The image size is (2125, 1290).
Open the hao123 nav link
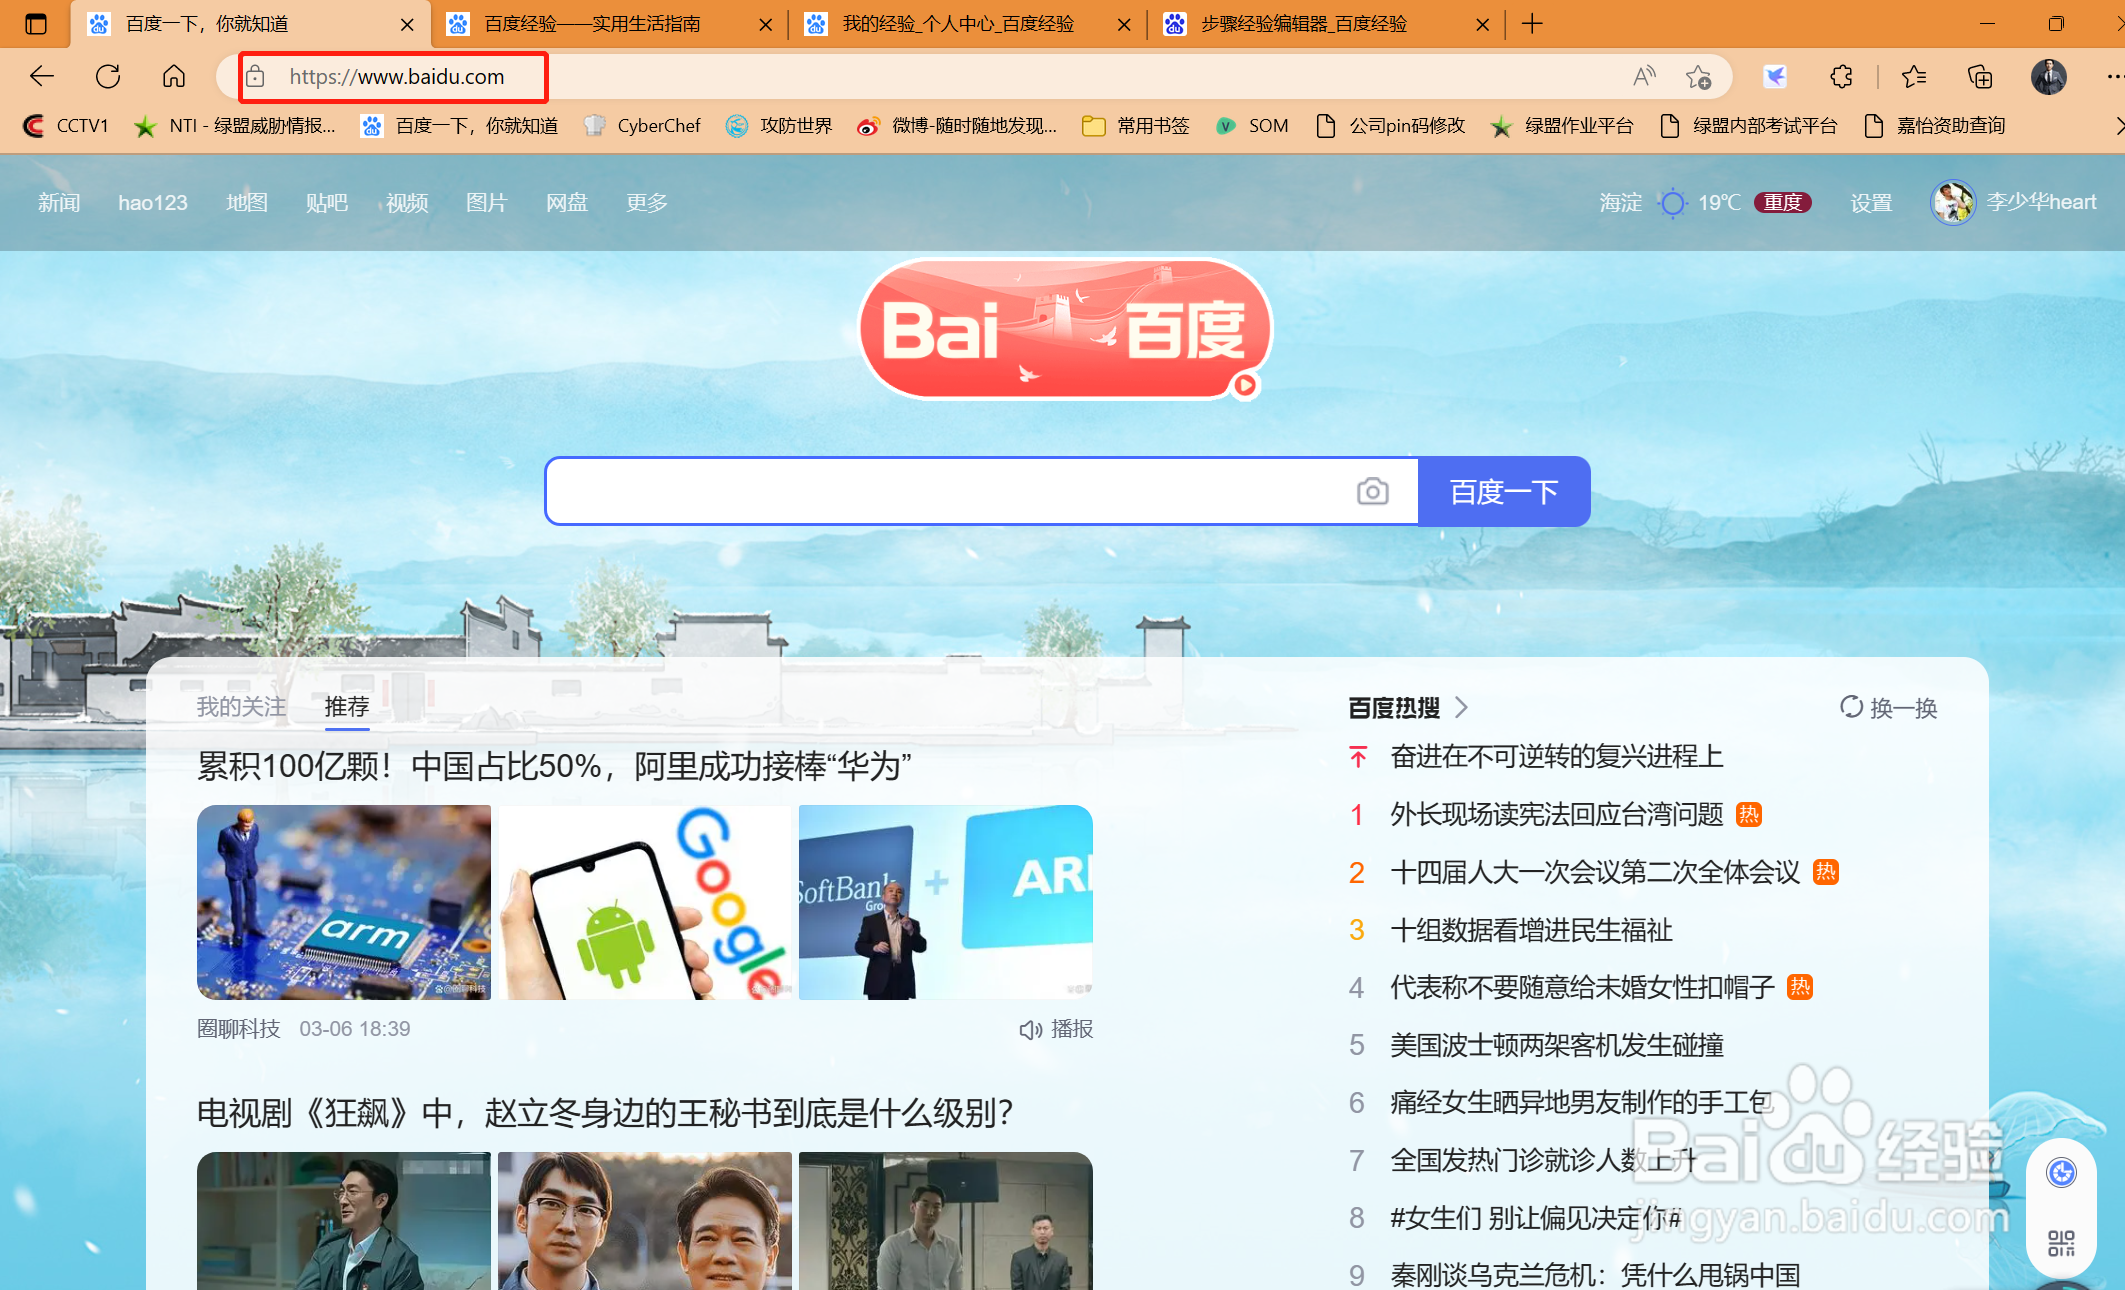tap(153, 203)
